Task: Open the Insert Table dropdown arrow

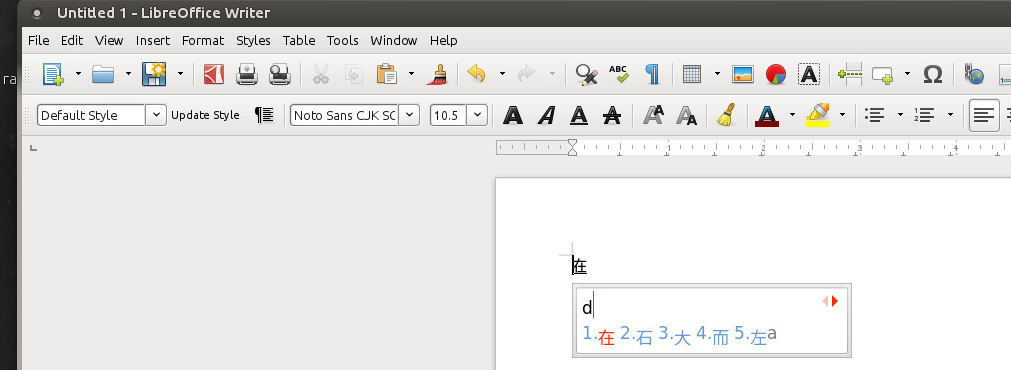Action: tap(717, 74)
